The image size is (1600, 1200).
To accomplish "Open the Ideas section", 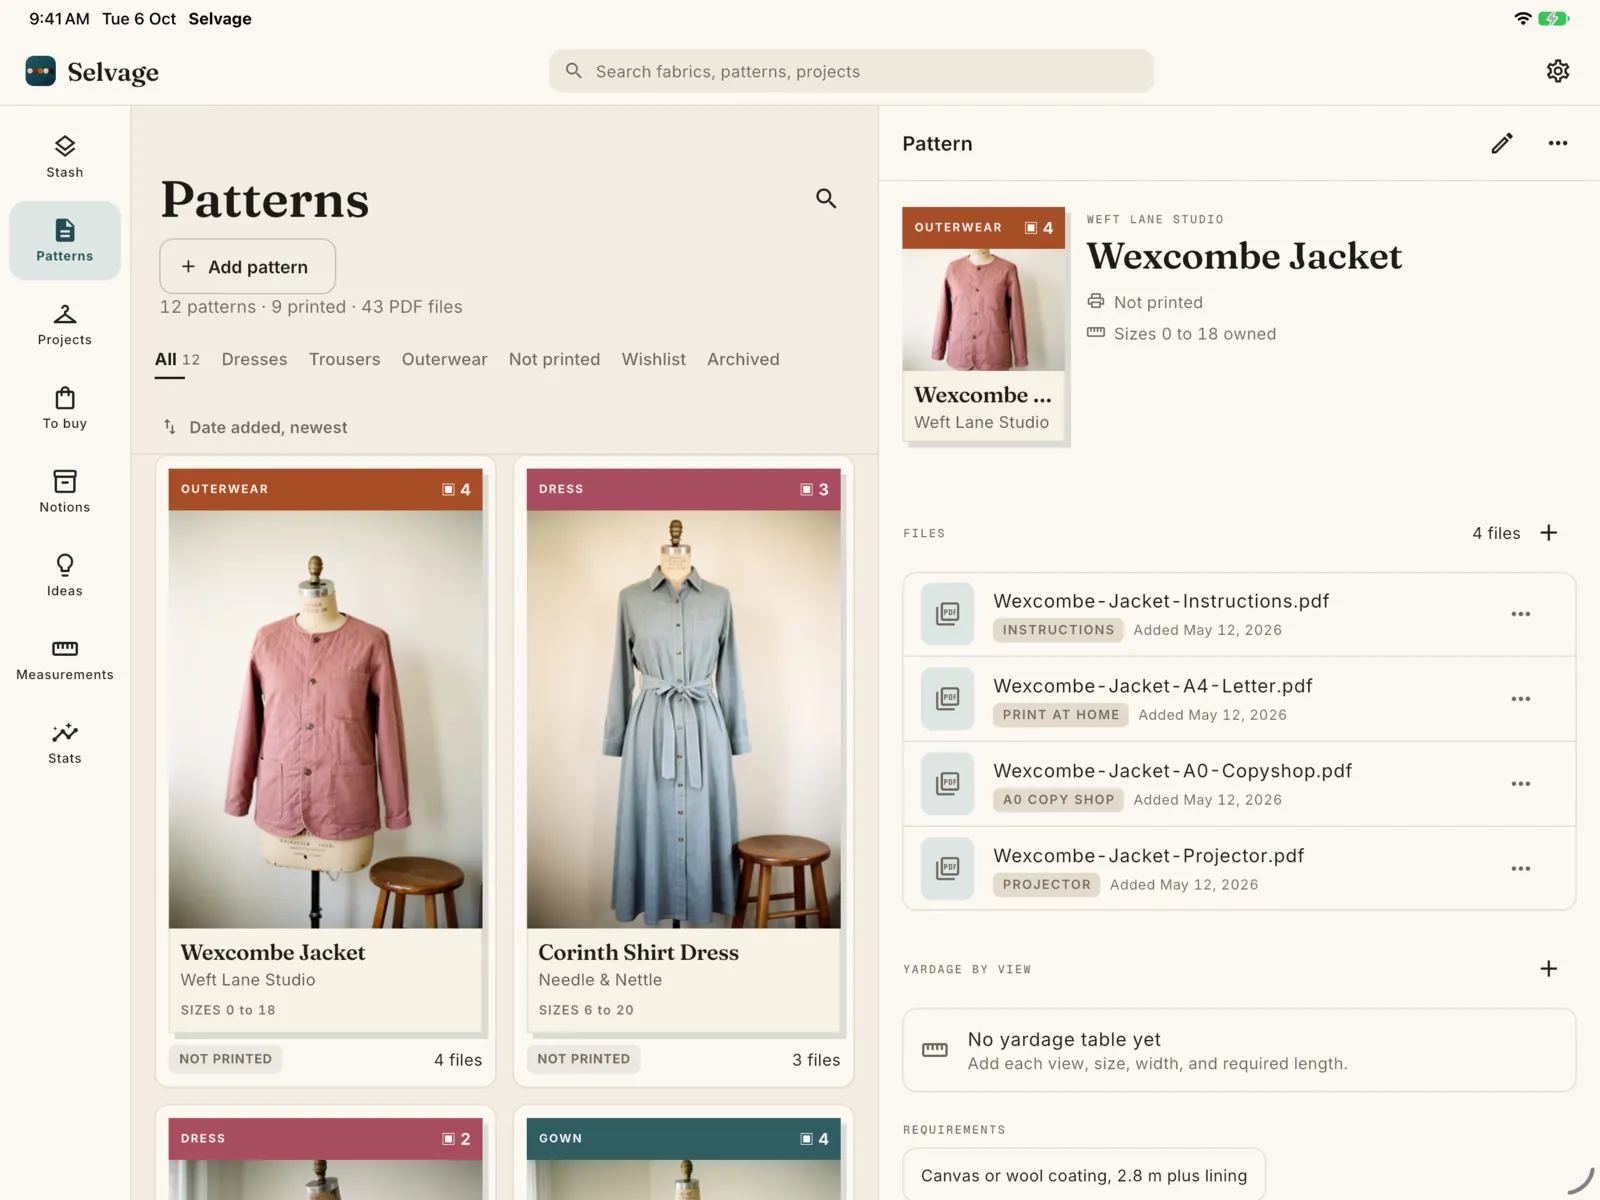I will 65,577.
